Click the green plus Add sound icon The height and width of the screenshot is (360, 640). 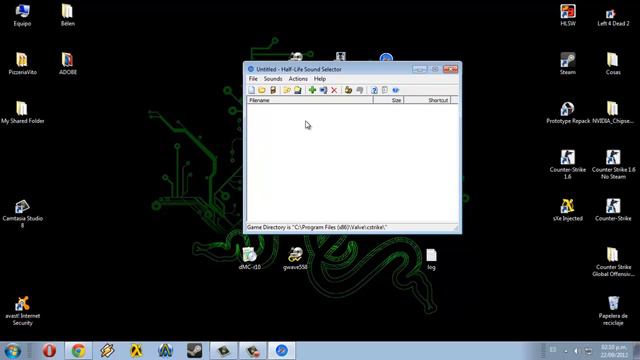(x=312, y=90)
